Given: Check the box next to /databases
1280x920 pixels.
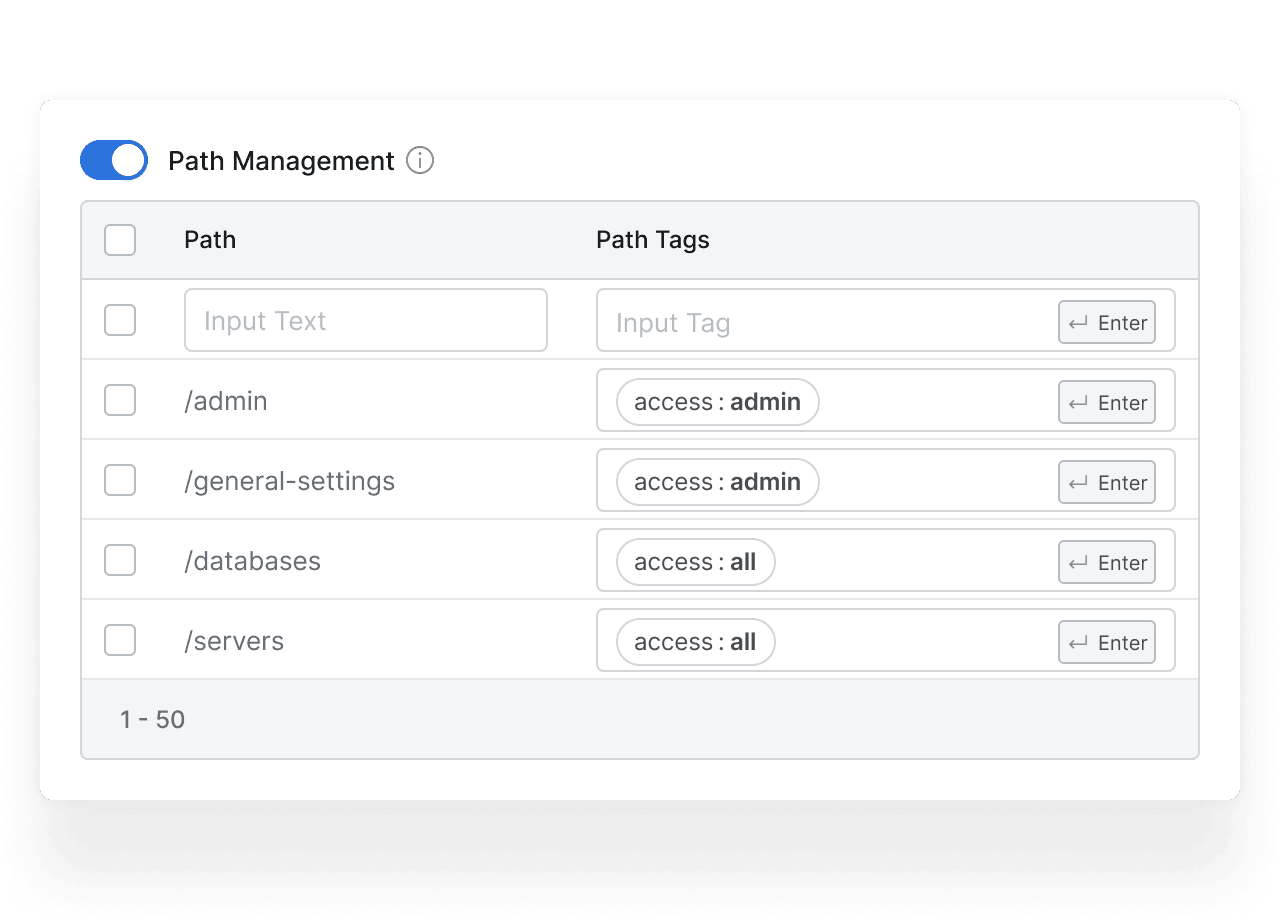Looking at the screenshot, I should click(x=120, y=560).
